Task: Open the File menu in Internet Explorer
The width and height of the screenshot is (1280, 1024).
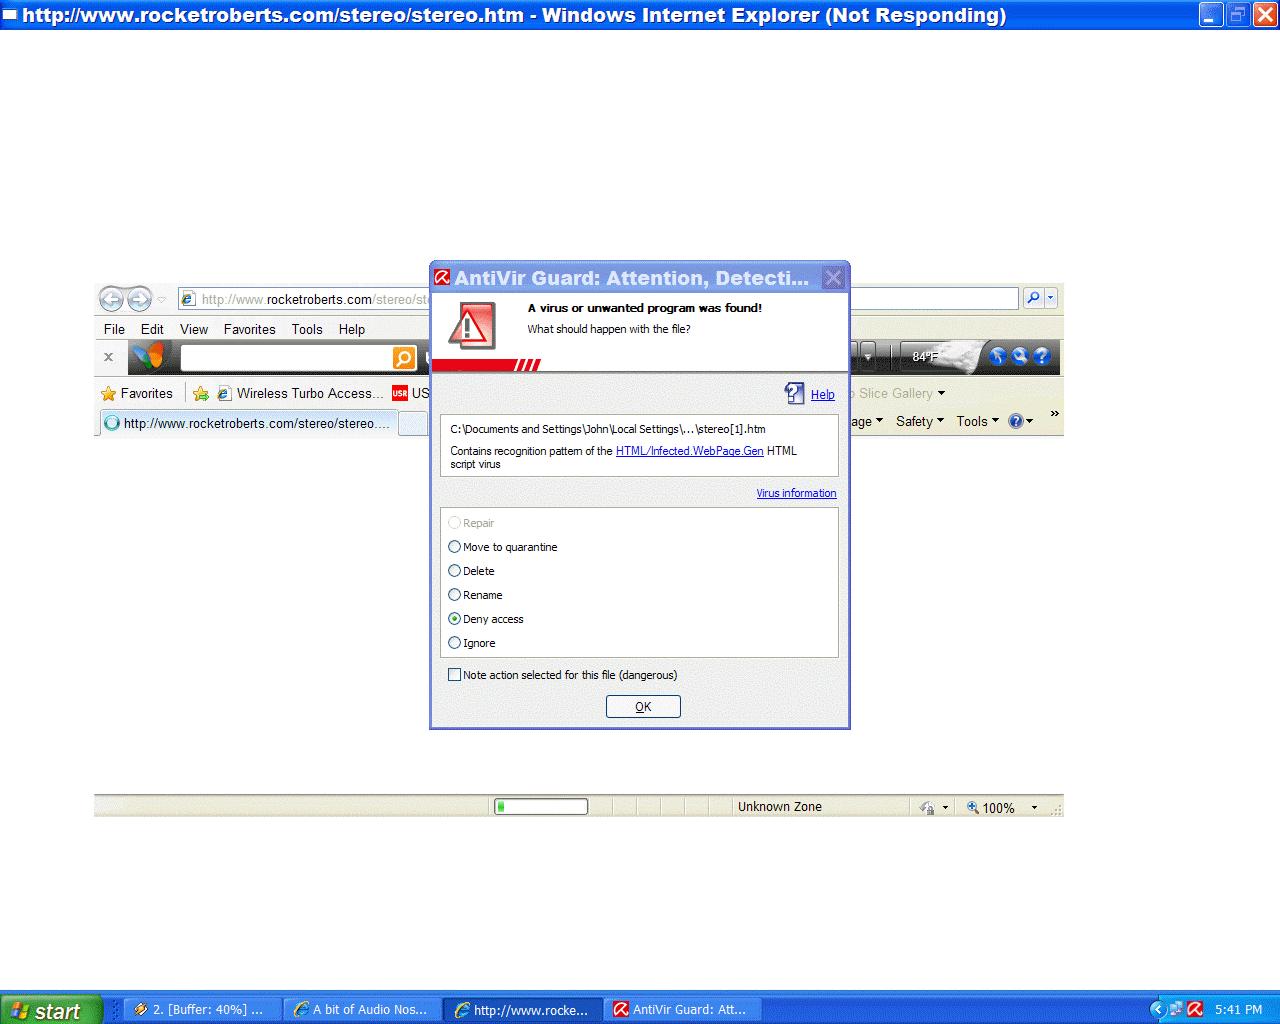Action: click(114, 329)
